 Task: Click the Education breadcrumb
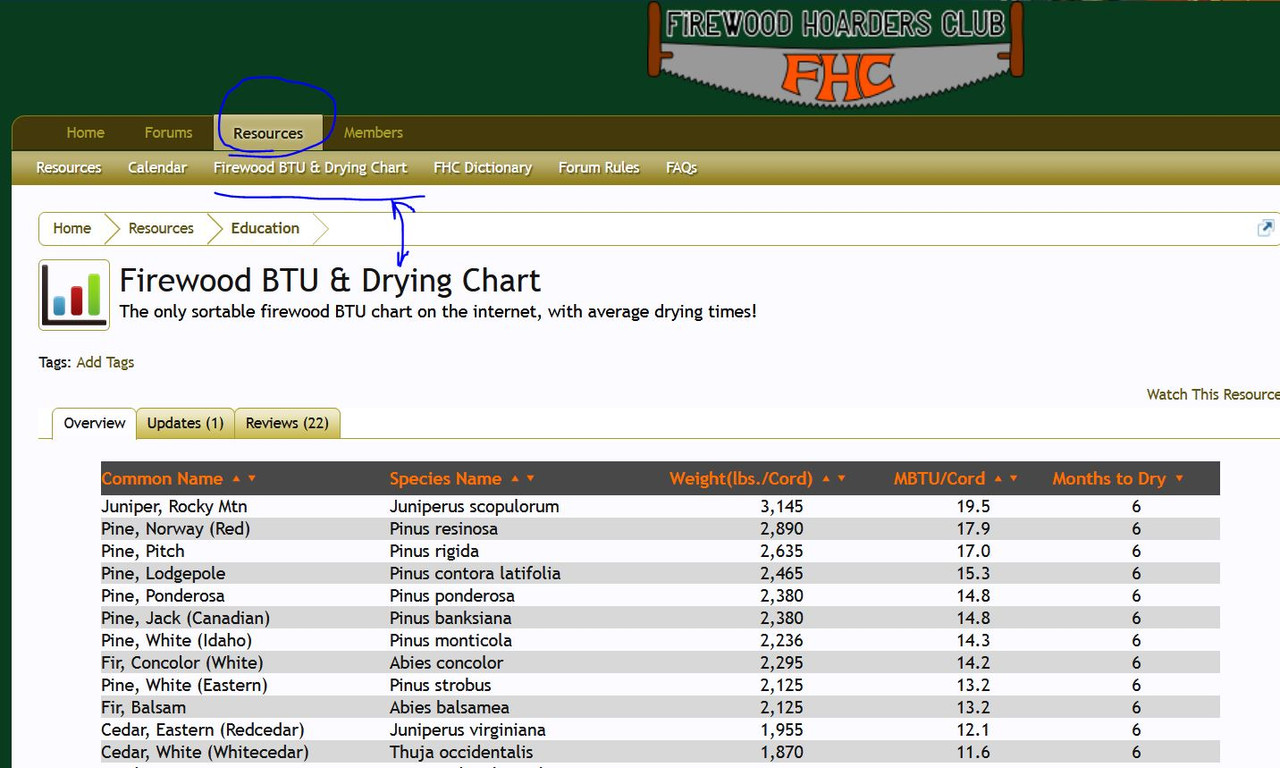265,228
